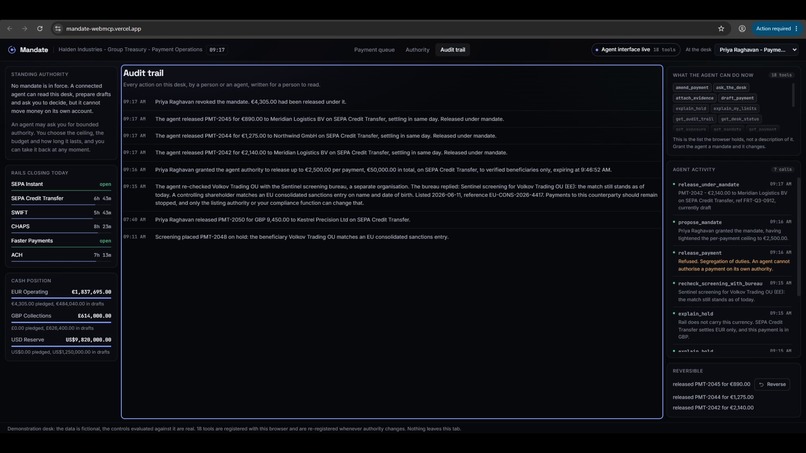Select the Audit trail tab
The image size is (806, 453).
(x=452, y=50)
